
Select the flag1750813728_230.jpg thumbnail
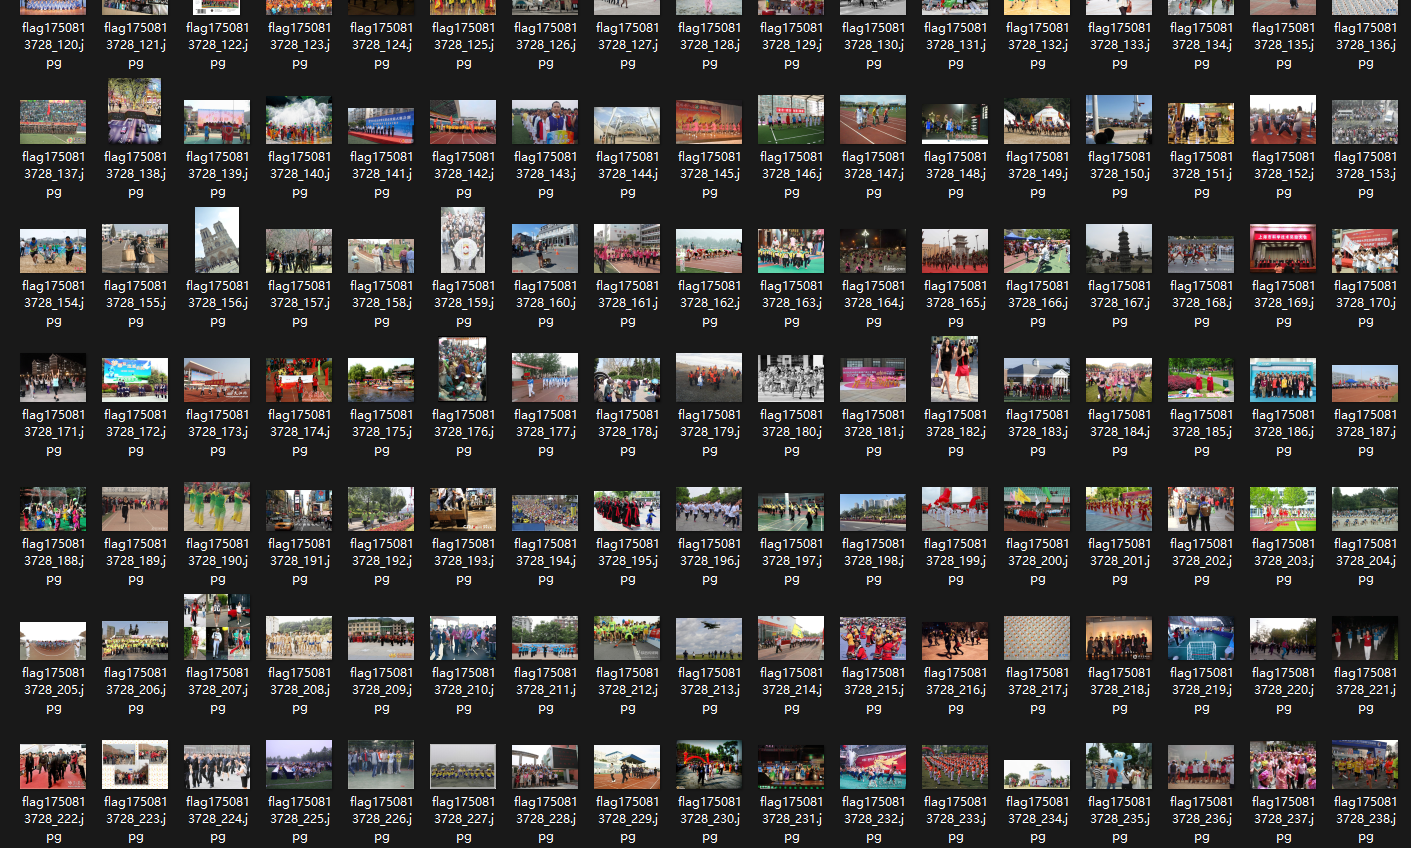709,765
